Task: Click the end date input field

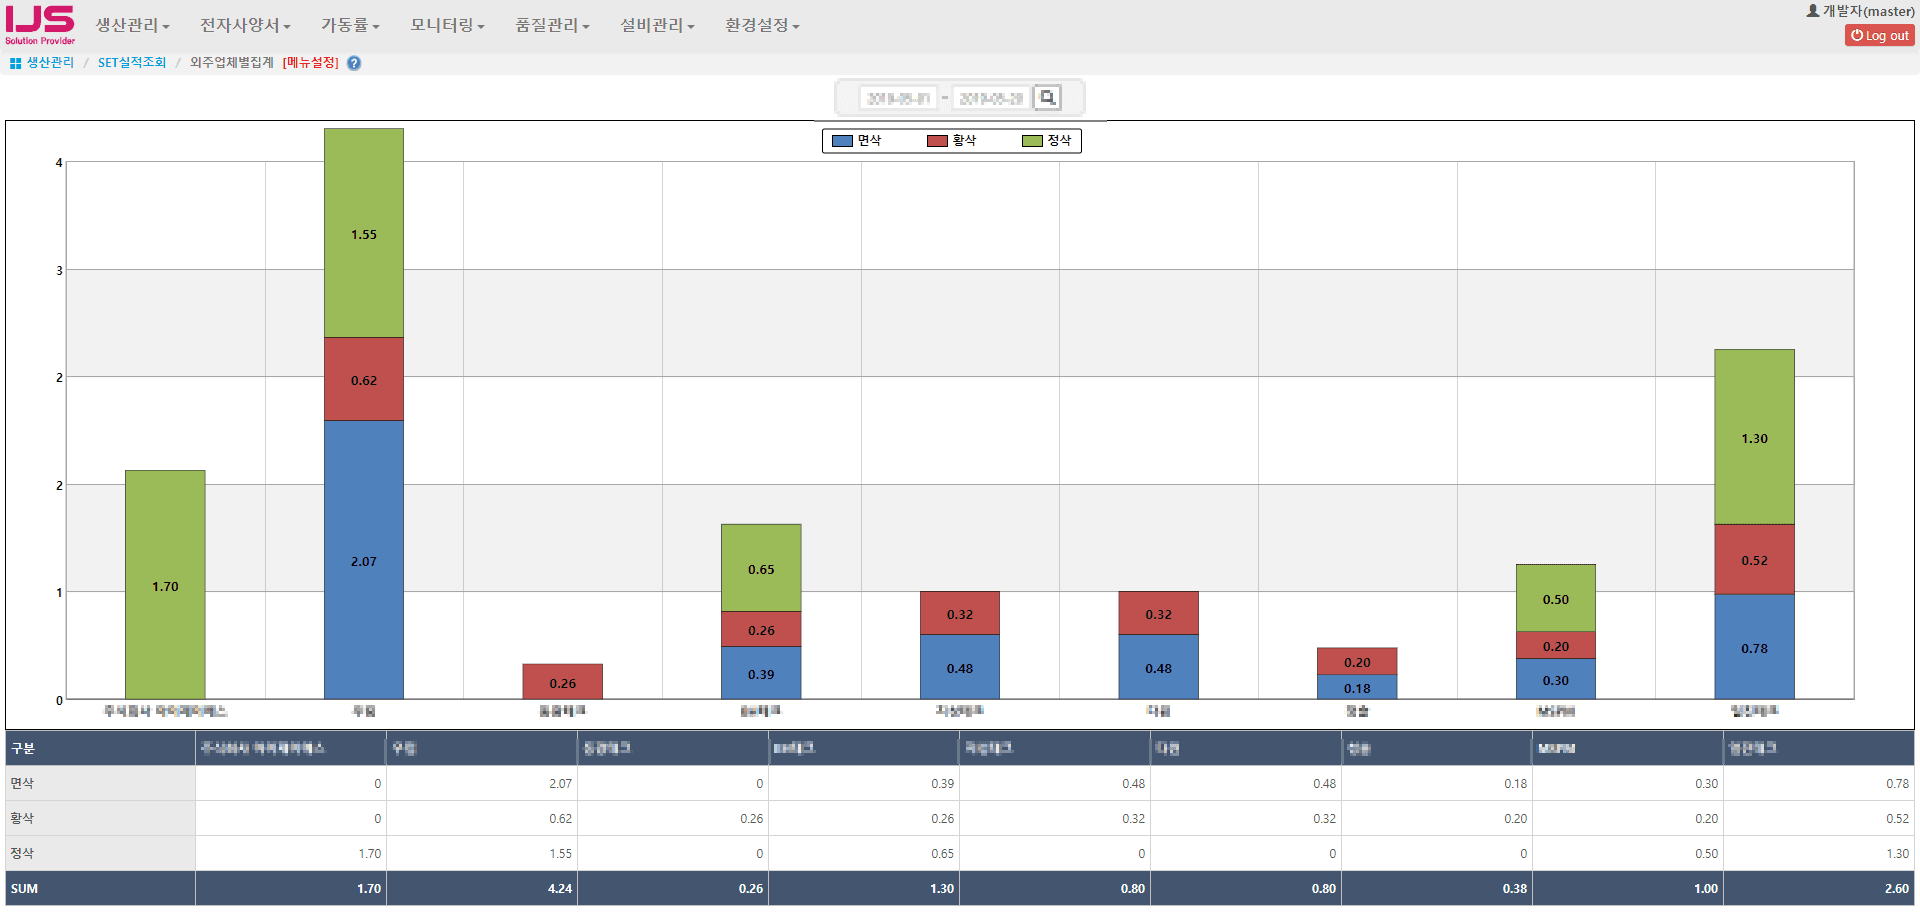Action: point(990,97)
